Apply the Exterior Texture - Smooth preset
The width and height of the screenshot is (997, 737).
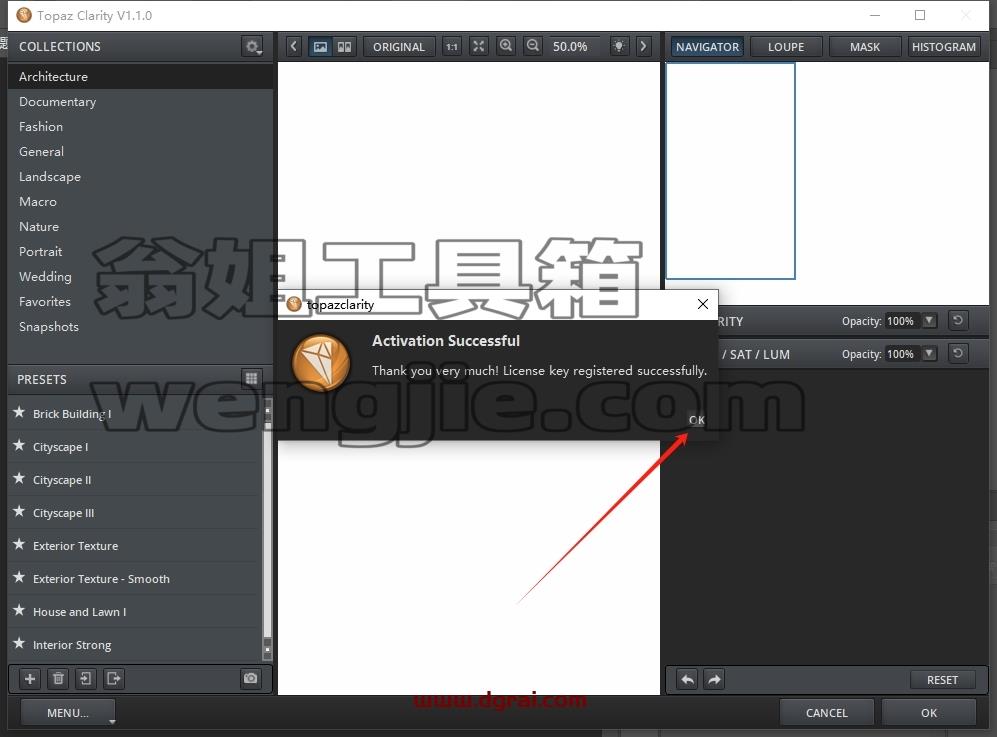[135, 579]
